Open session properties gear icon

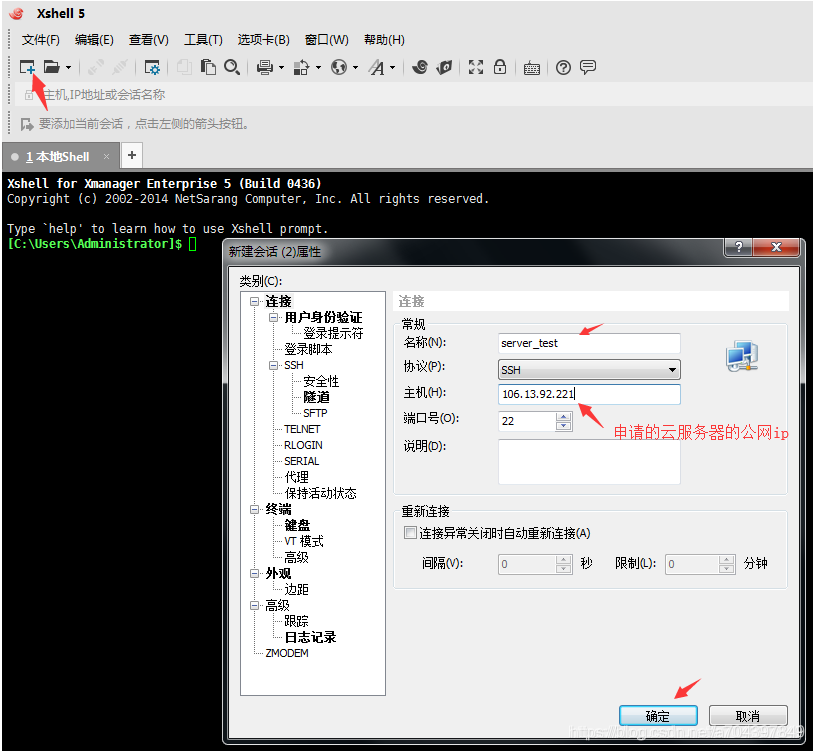152,68
